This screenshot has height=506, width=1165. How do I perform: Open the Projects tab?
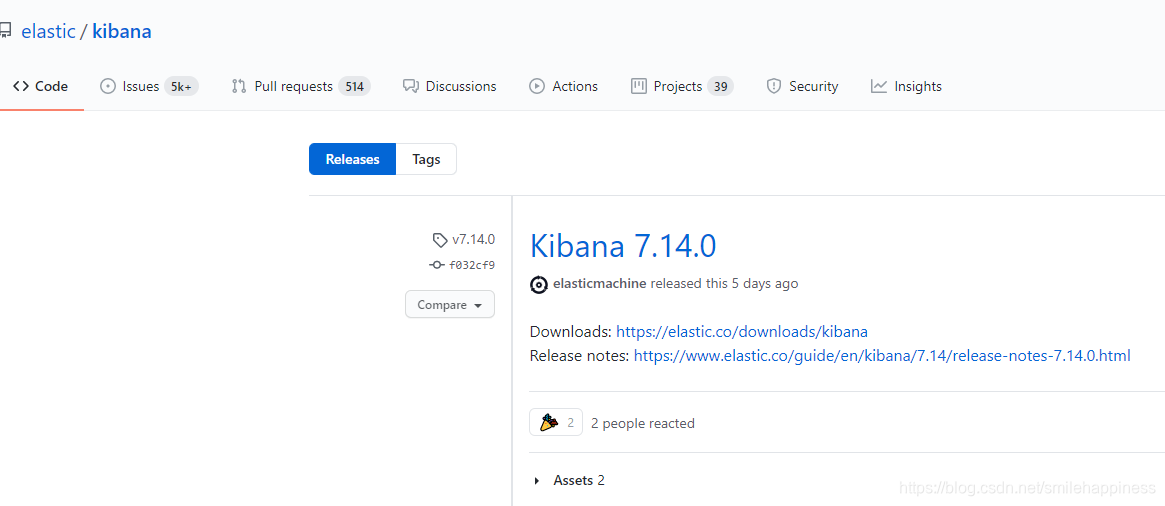point(682,86)
